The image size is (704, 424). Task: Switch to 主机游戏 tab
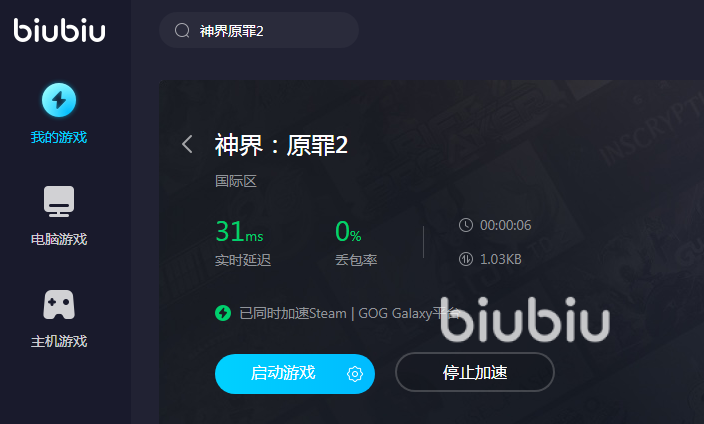pyautogui.click(x=59, y=341)
